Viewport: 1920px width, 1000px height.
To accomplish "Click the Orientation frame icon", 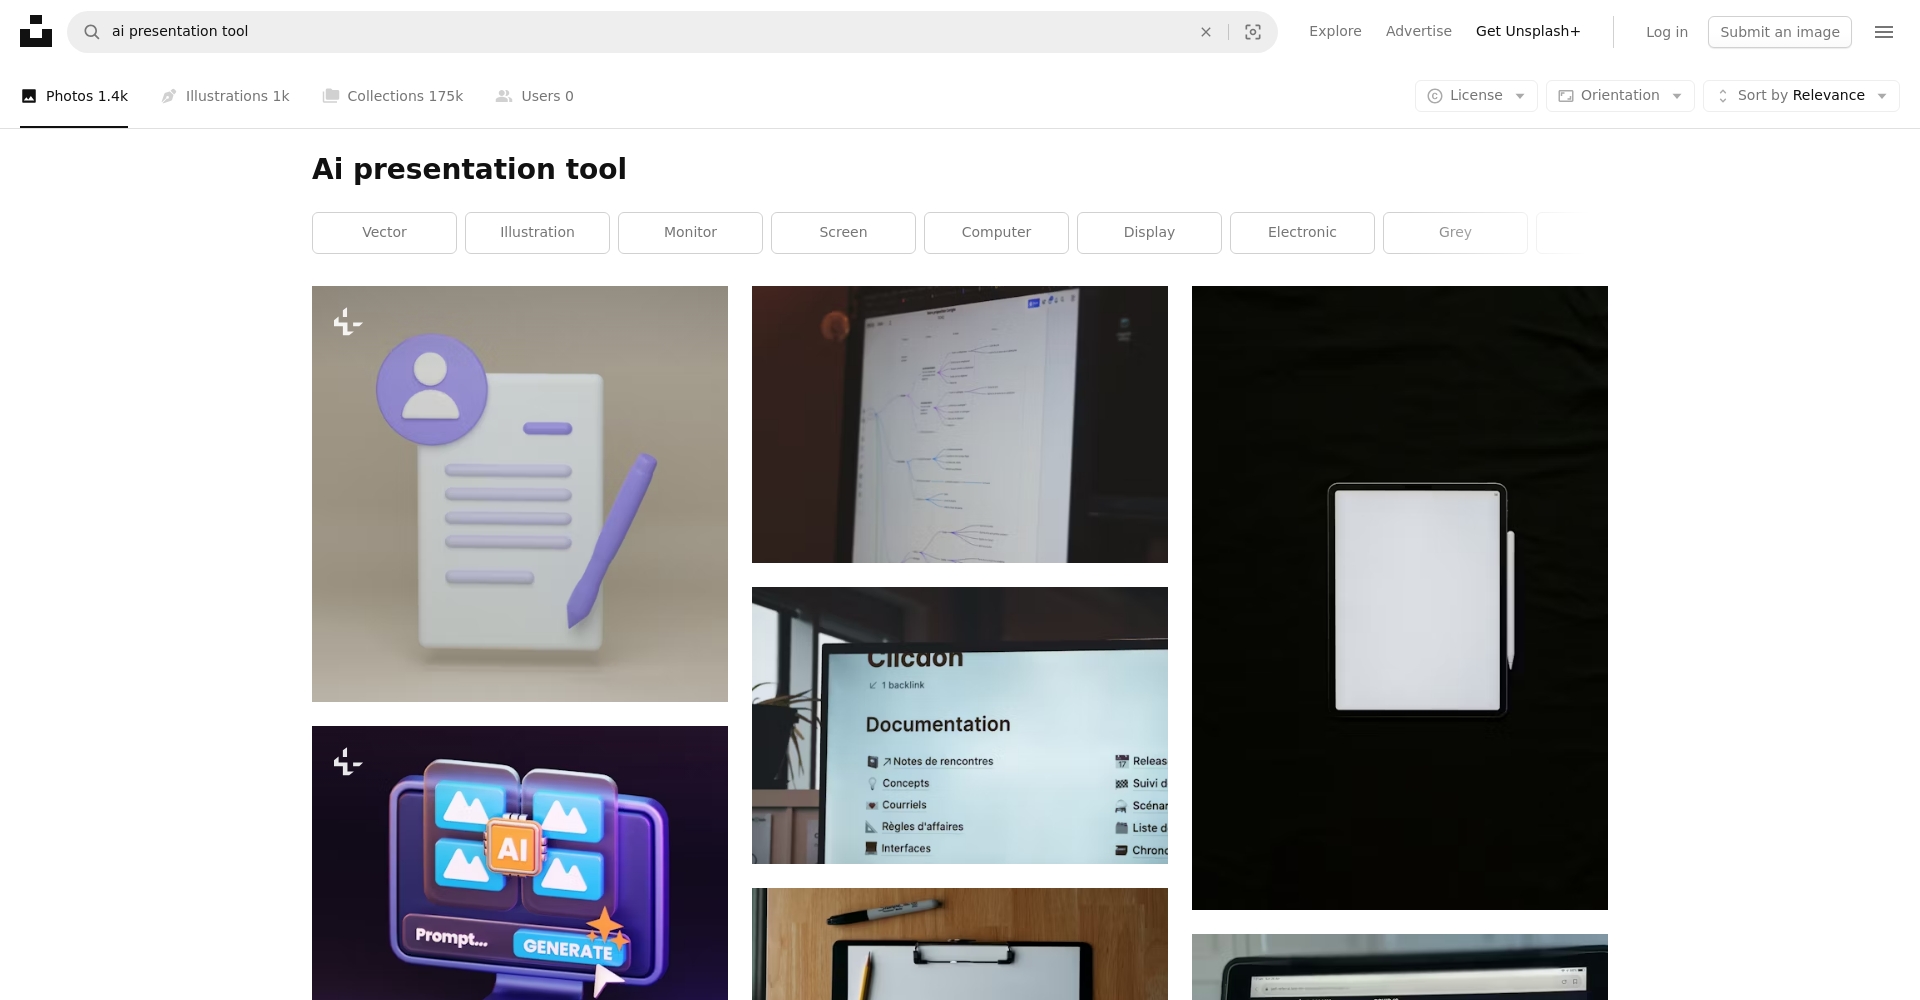I will 1566,96.
